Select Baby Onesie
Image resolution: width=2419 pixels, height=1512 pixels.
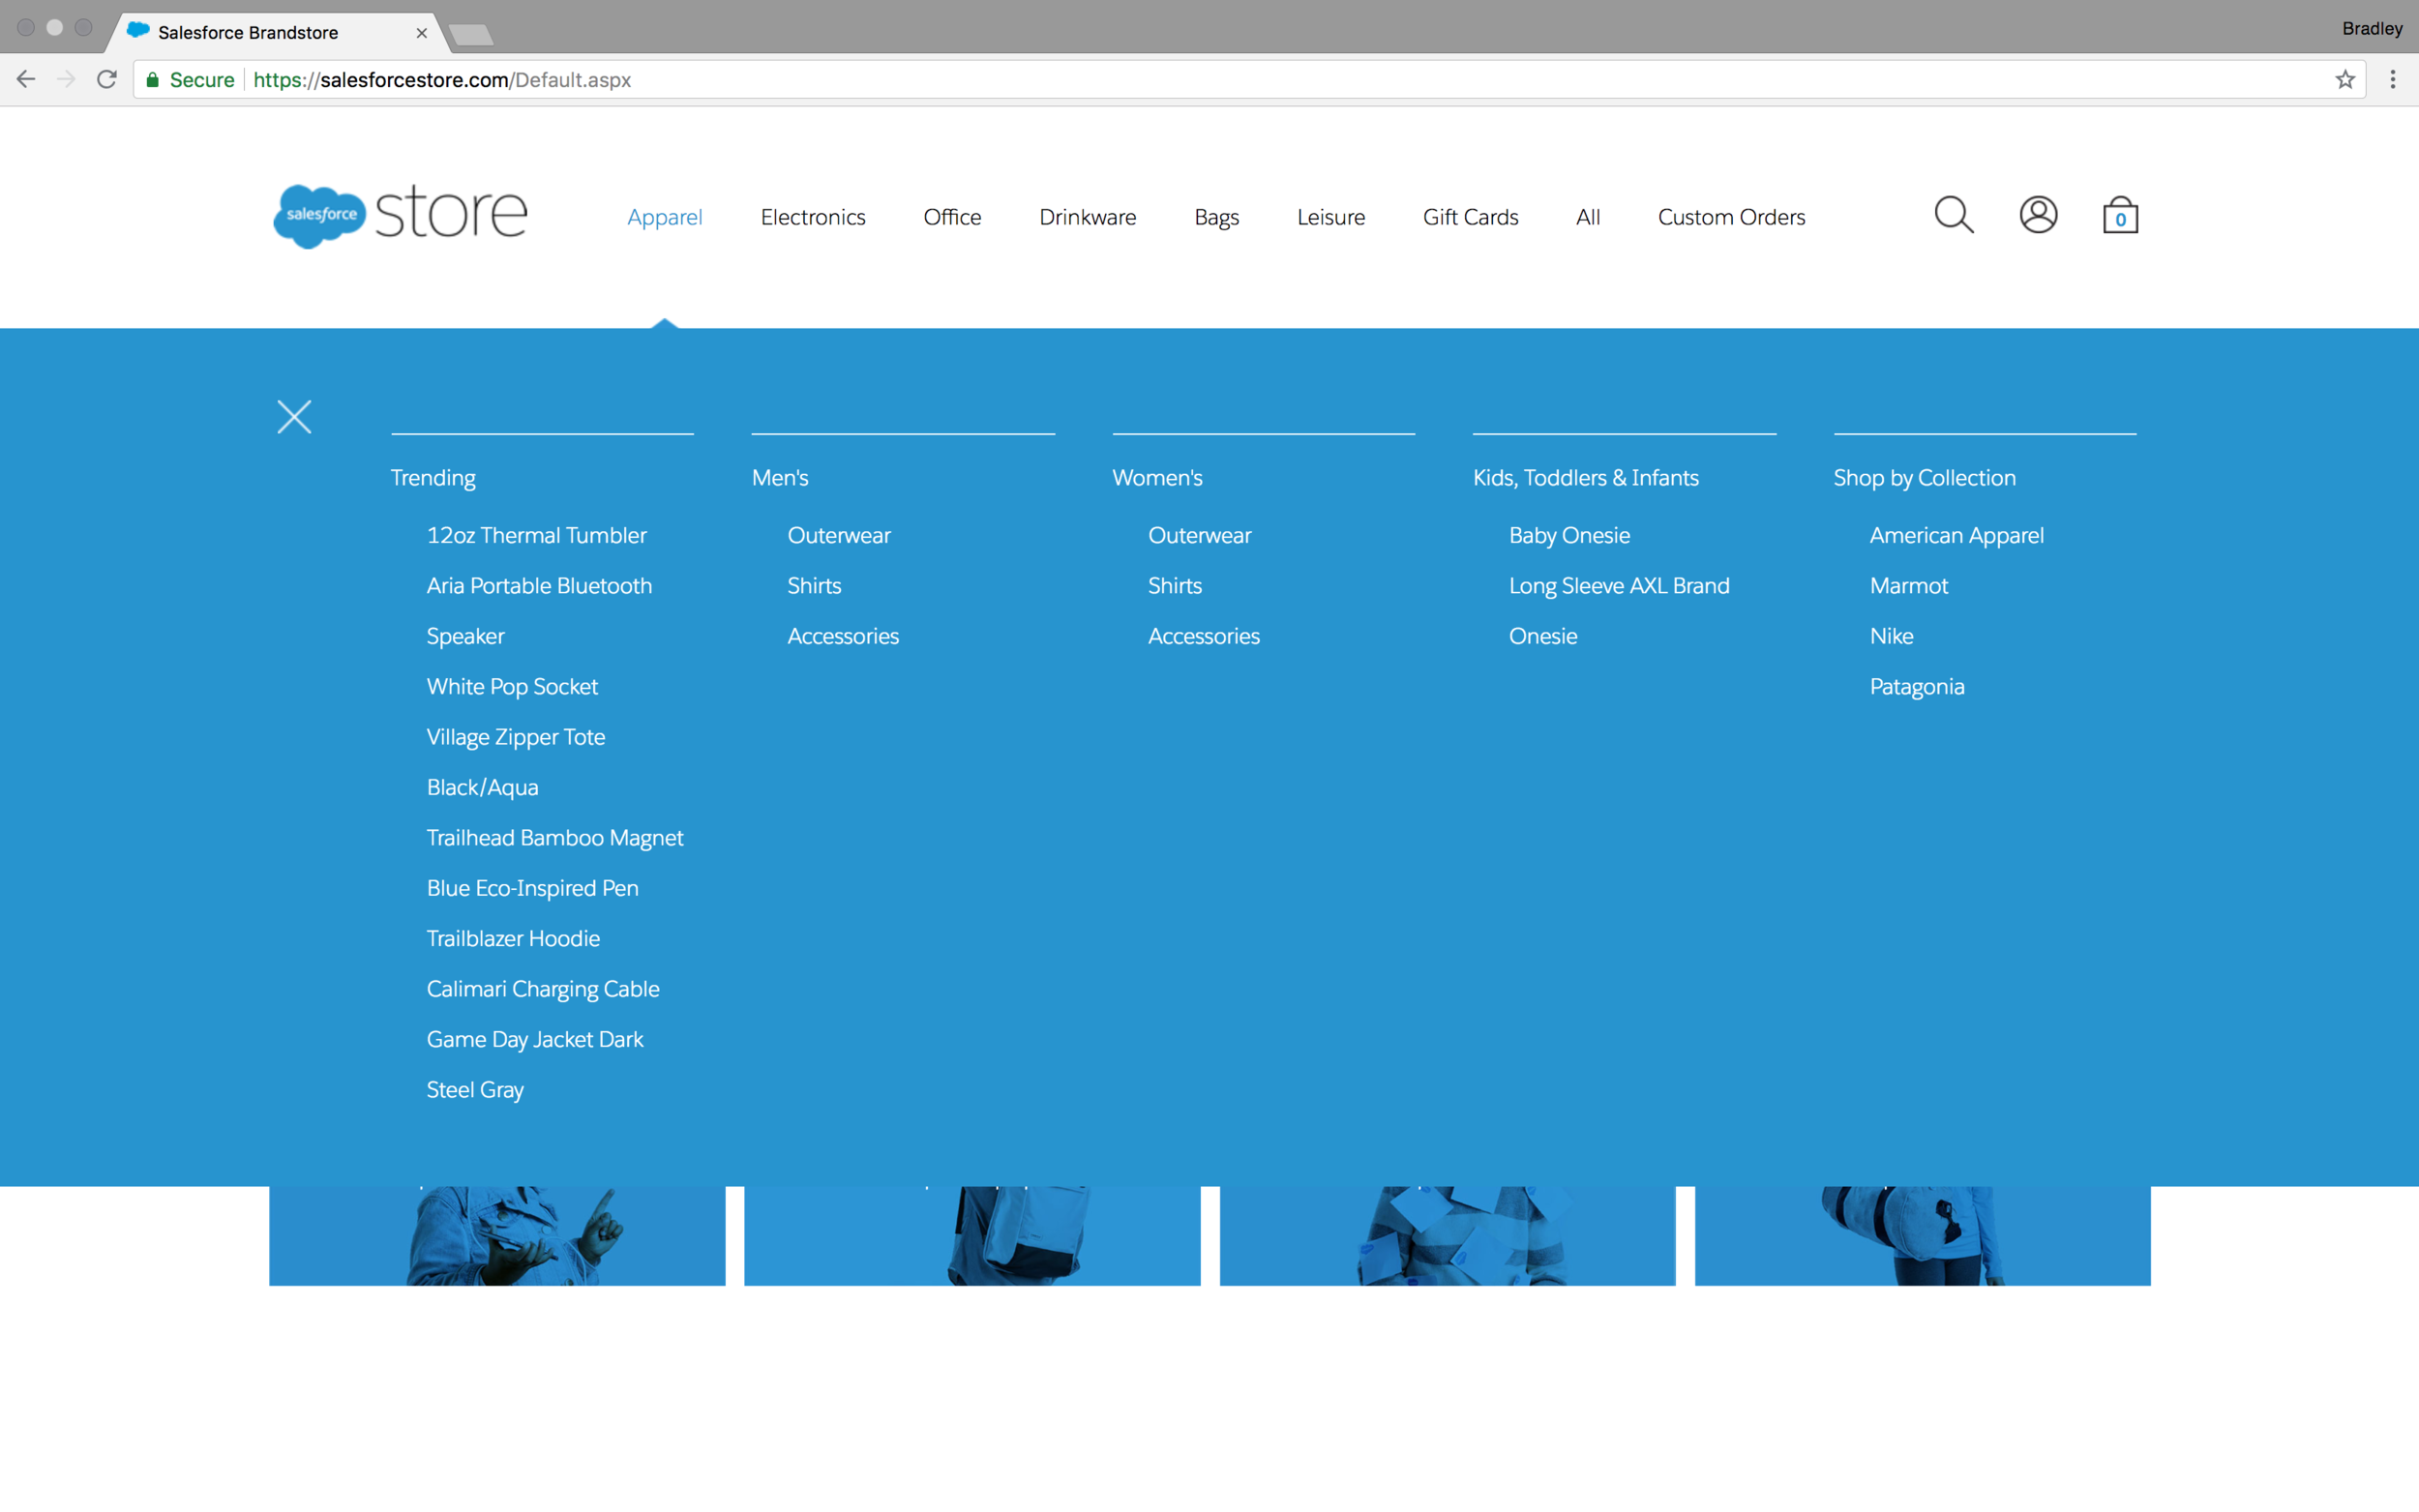click(1569, 535)
